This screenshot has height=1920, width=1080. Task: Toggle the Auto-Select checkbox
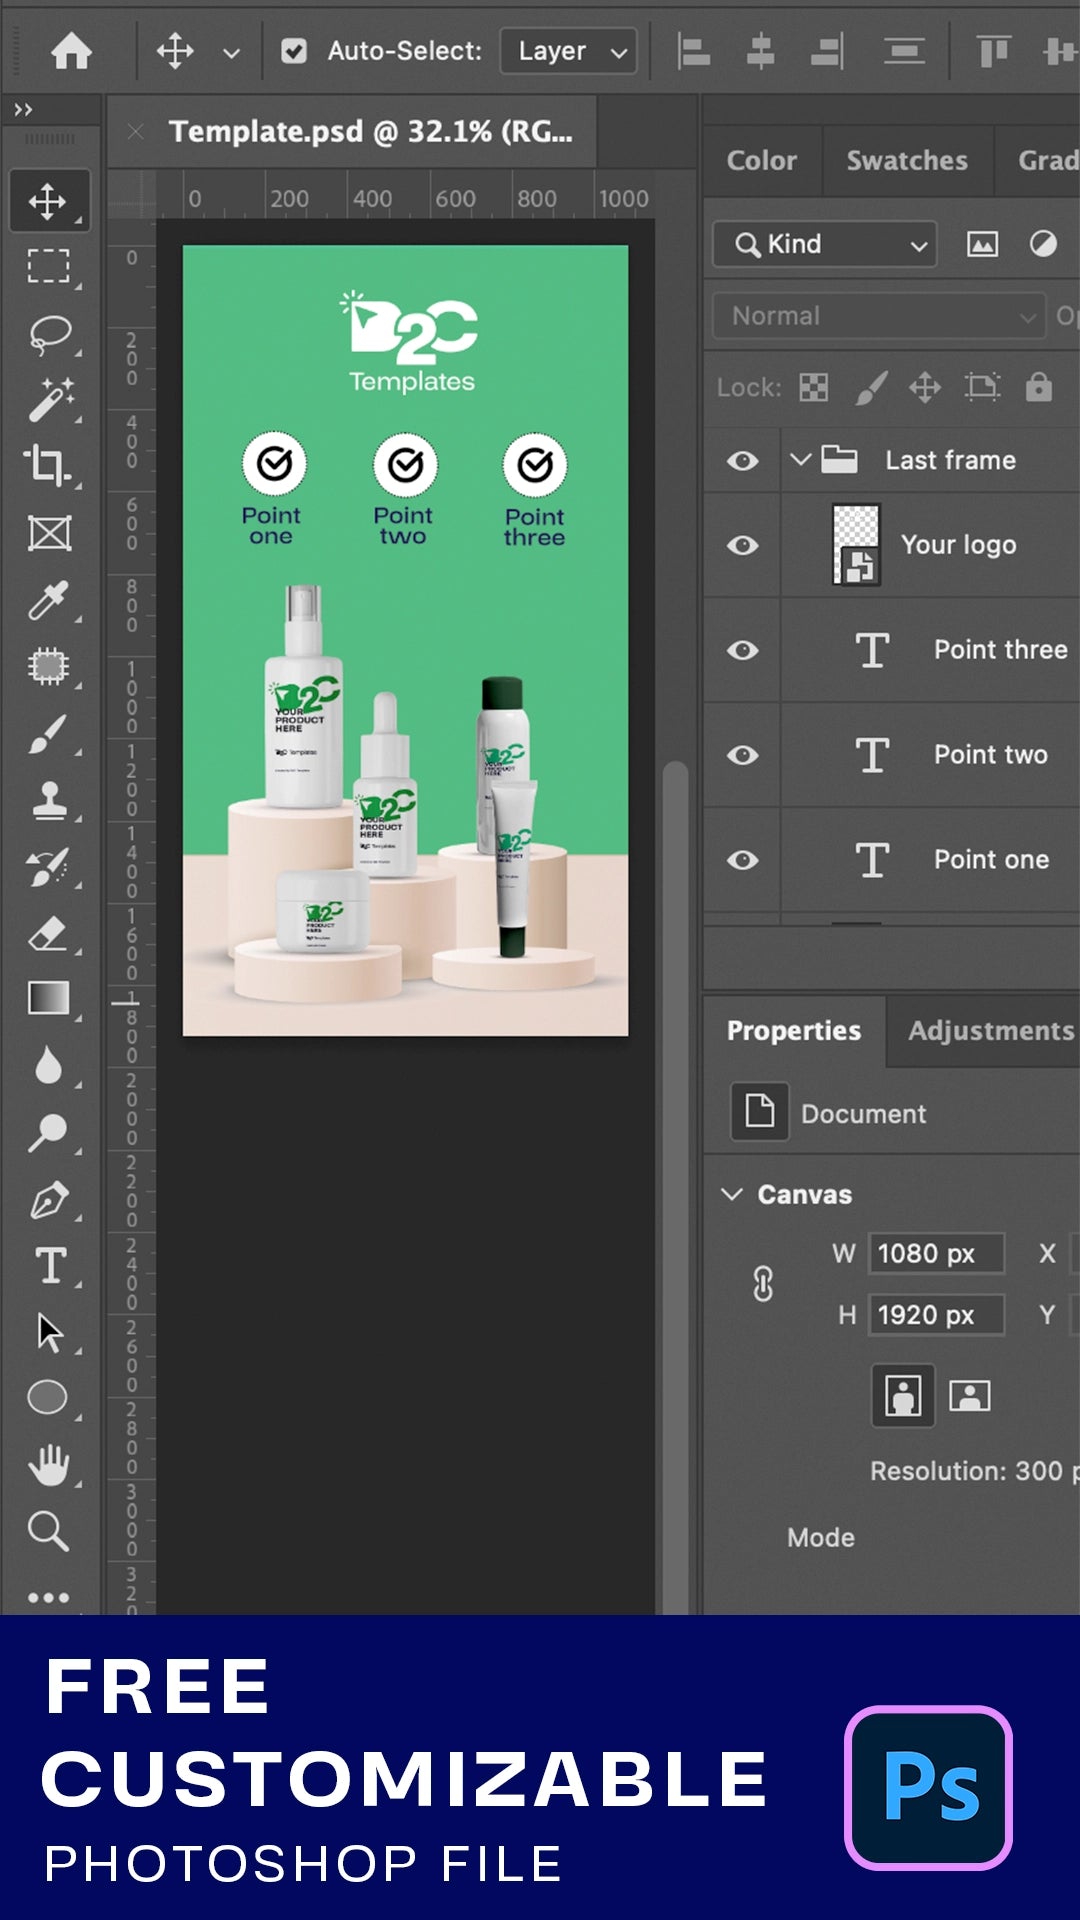(294, 51)
